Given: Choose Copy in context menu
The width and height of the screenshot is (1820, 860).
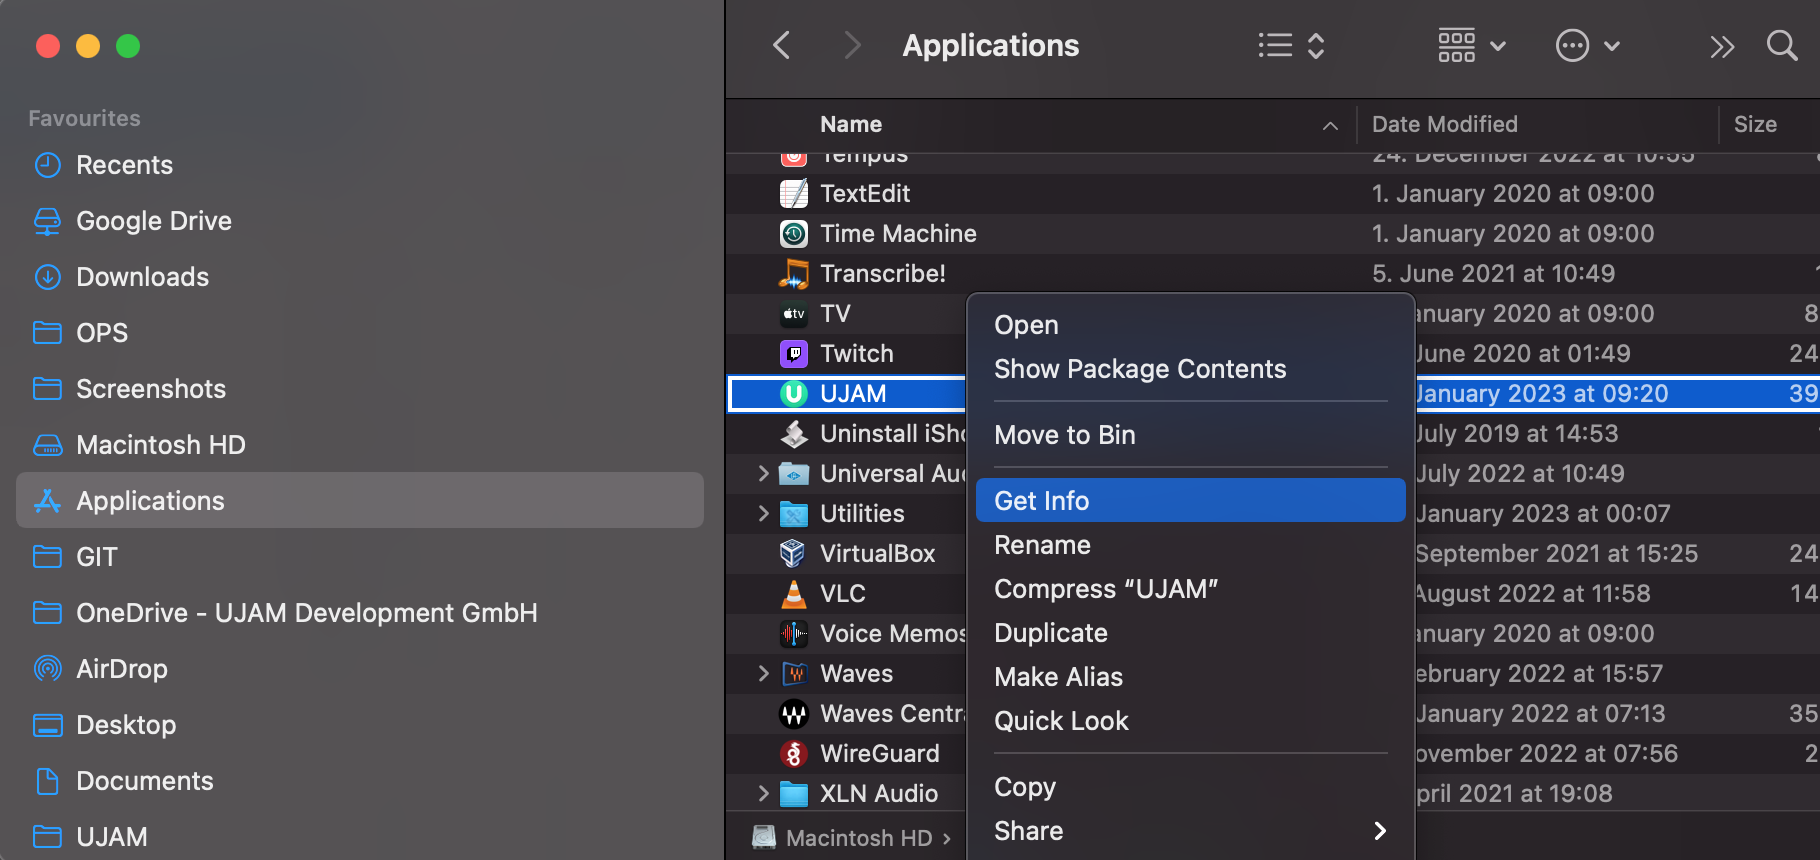Looking at the screenshot, I should (1190, 787).
